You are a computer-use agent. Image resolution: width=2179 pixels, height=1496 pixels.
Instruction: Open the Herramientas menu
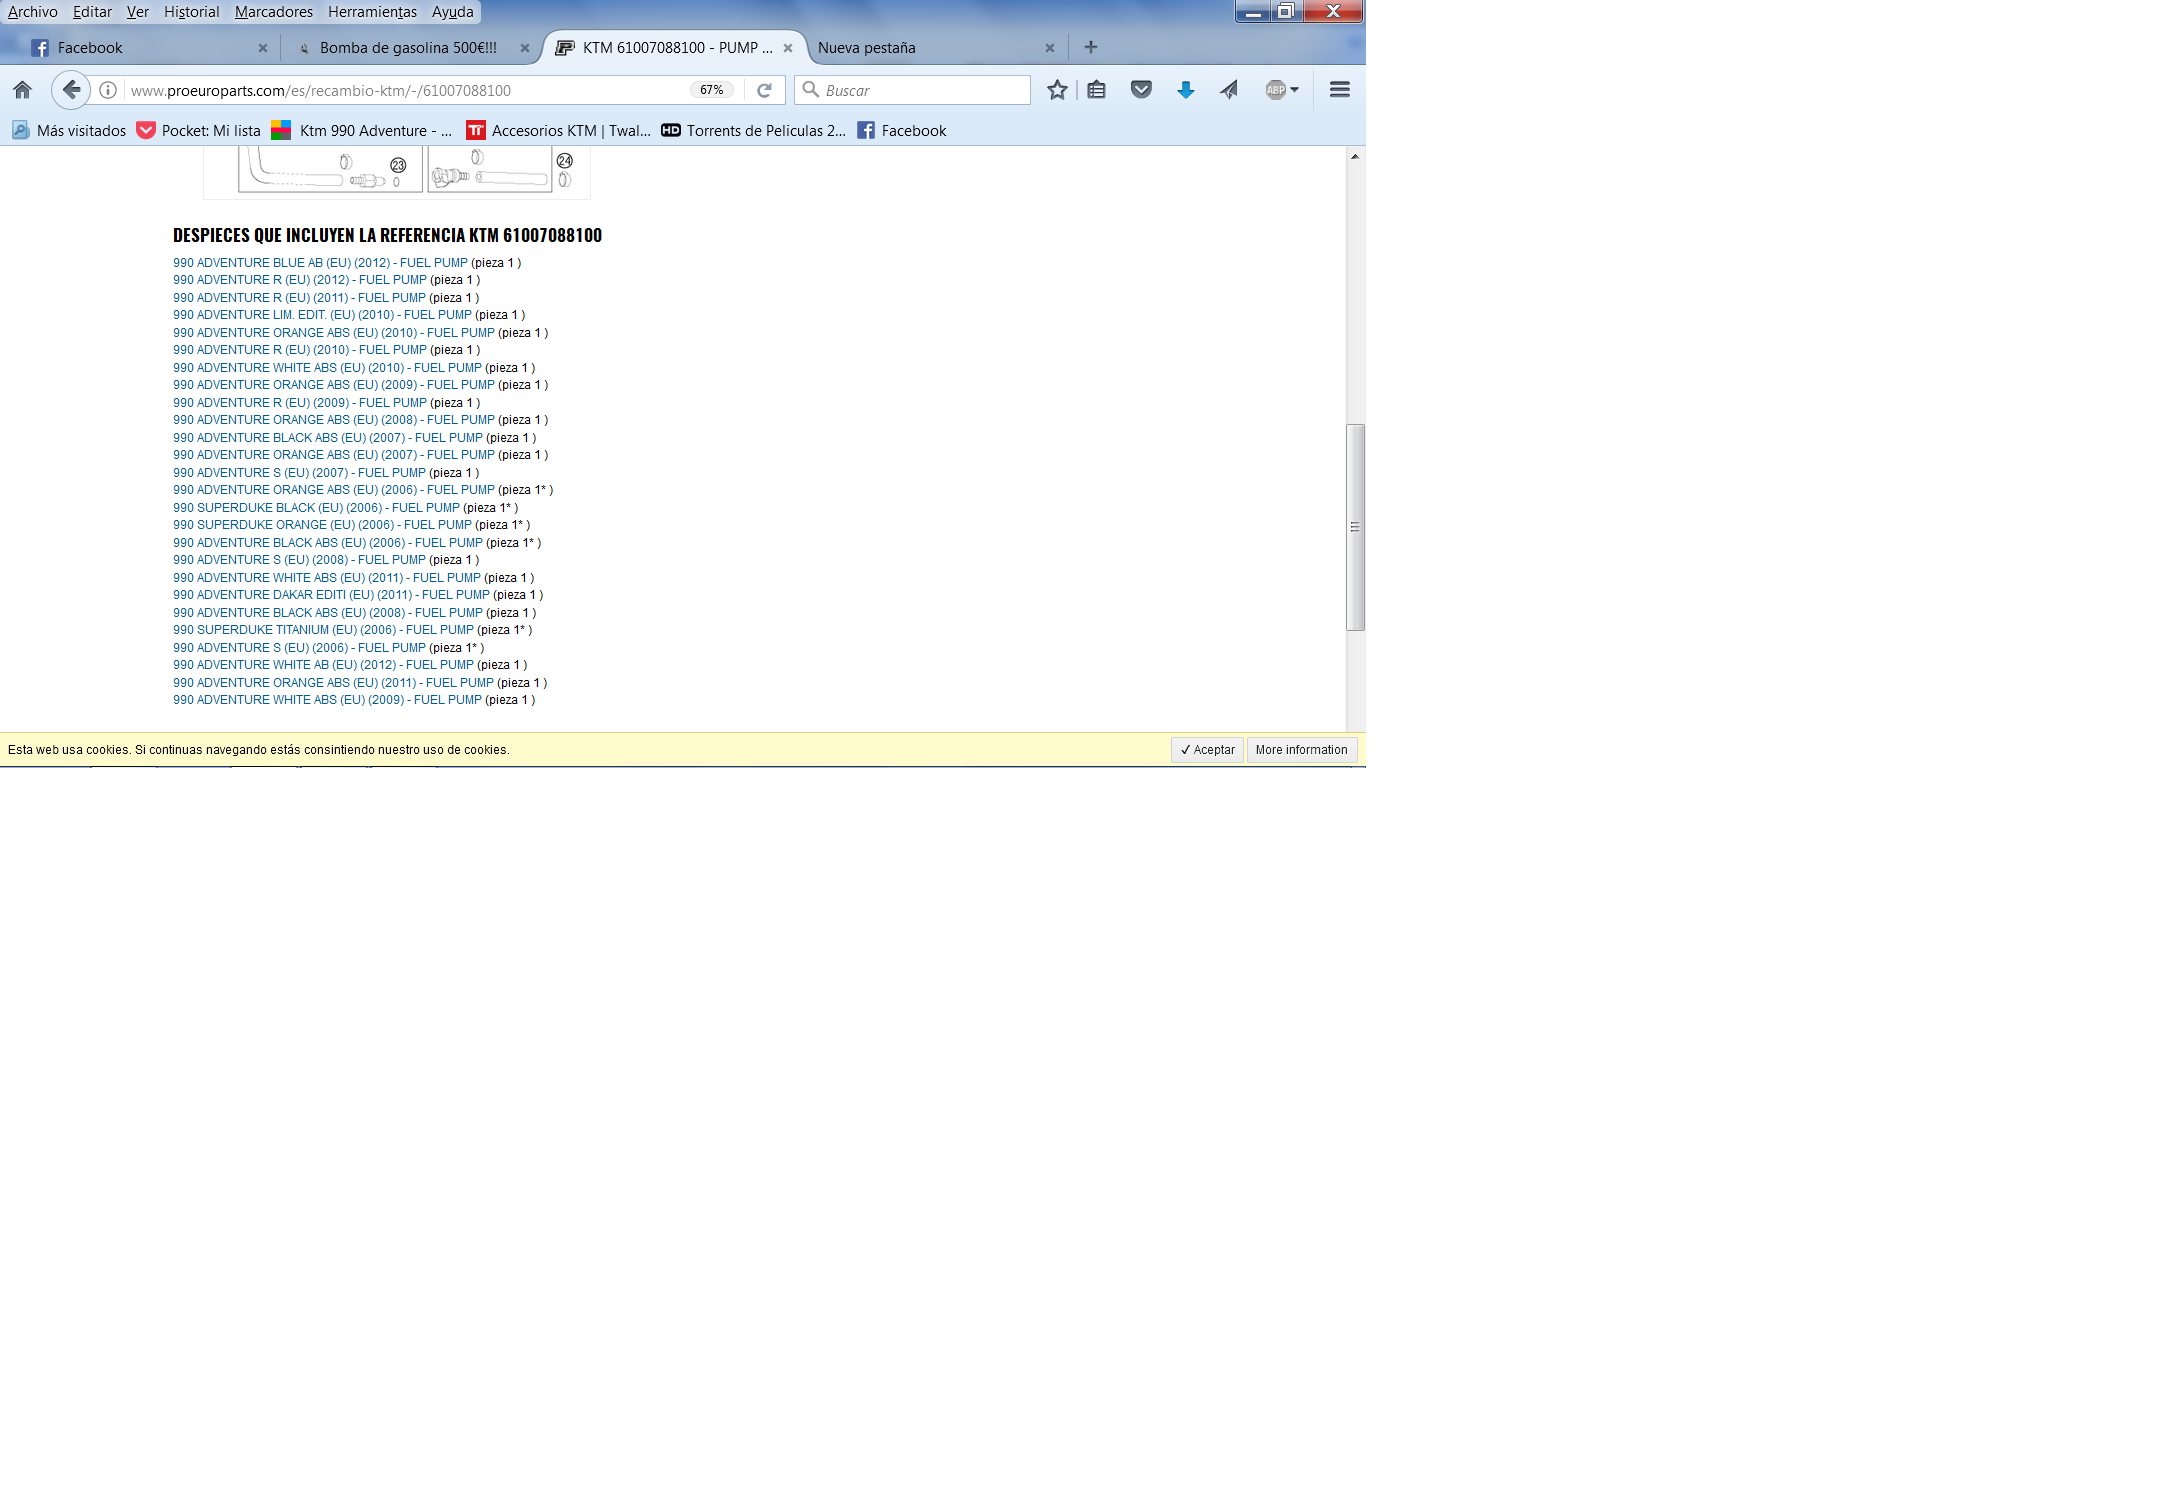pyautogui.click(x=372, y=12)
